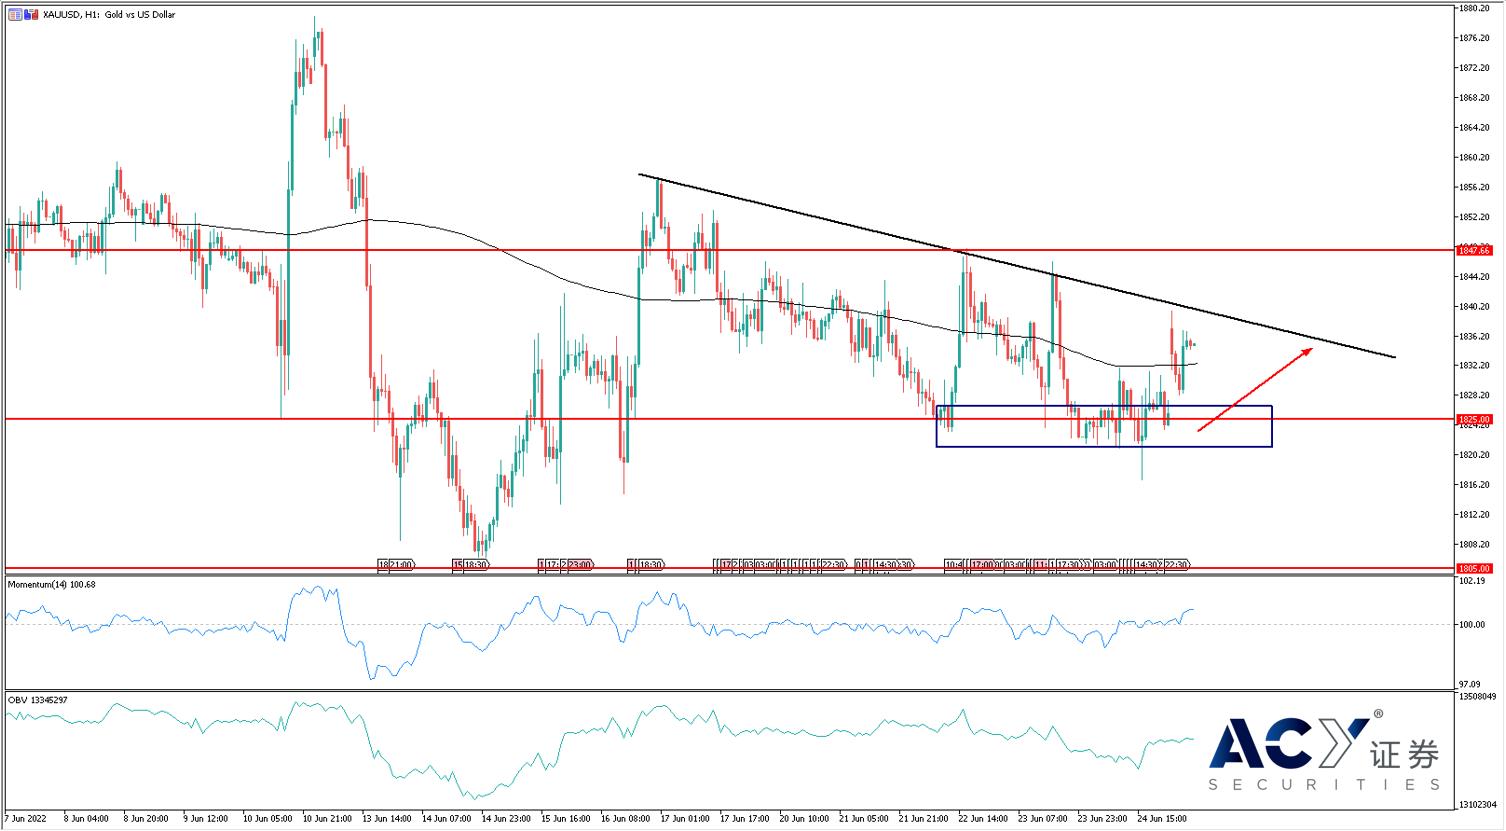Click the red 1805.00 price level label

pyautogui.click(x=1475, y=569)
